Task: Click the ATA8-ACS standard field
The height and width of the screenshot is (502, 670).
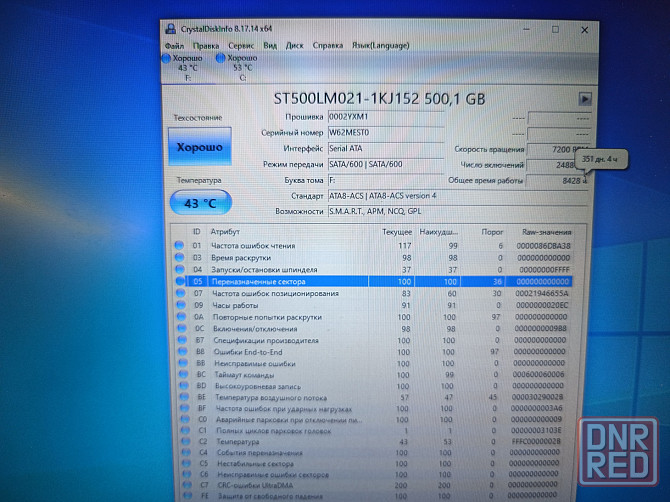Action: (458, 196)
